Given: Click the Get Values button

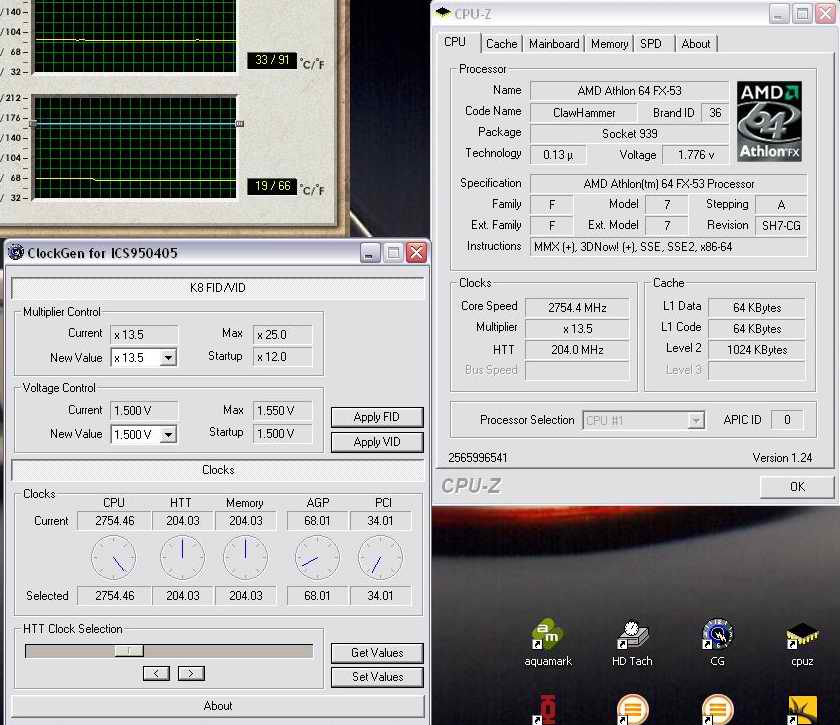Looking at the screenshot, I should [x=377, y=653].
